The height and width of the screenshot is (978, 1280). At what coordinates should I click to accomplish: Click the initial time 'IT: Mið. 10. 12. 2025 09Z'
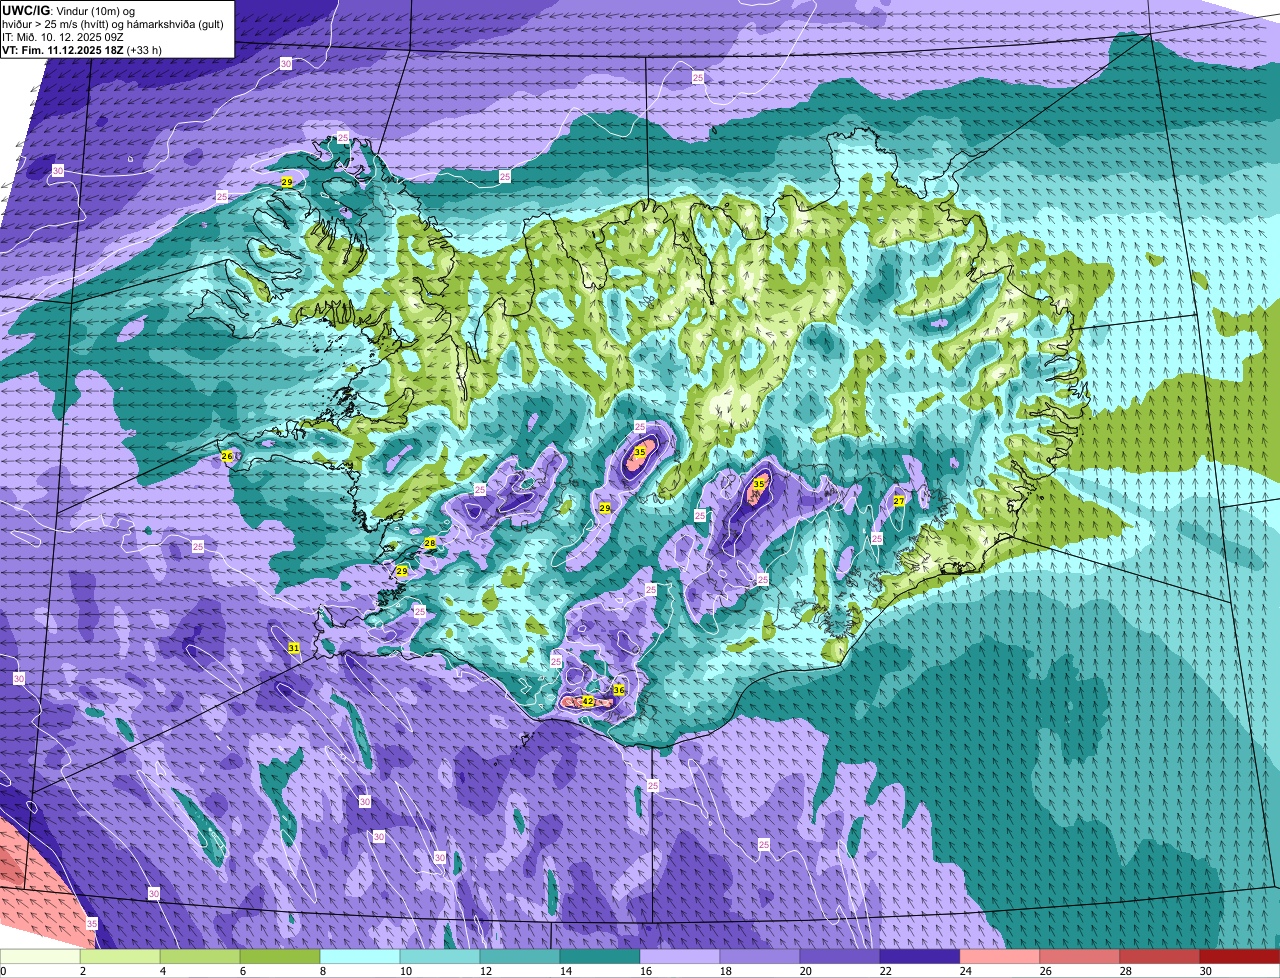[x=62, y=36]
